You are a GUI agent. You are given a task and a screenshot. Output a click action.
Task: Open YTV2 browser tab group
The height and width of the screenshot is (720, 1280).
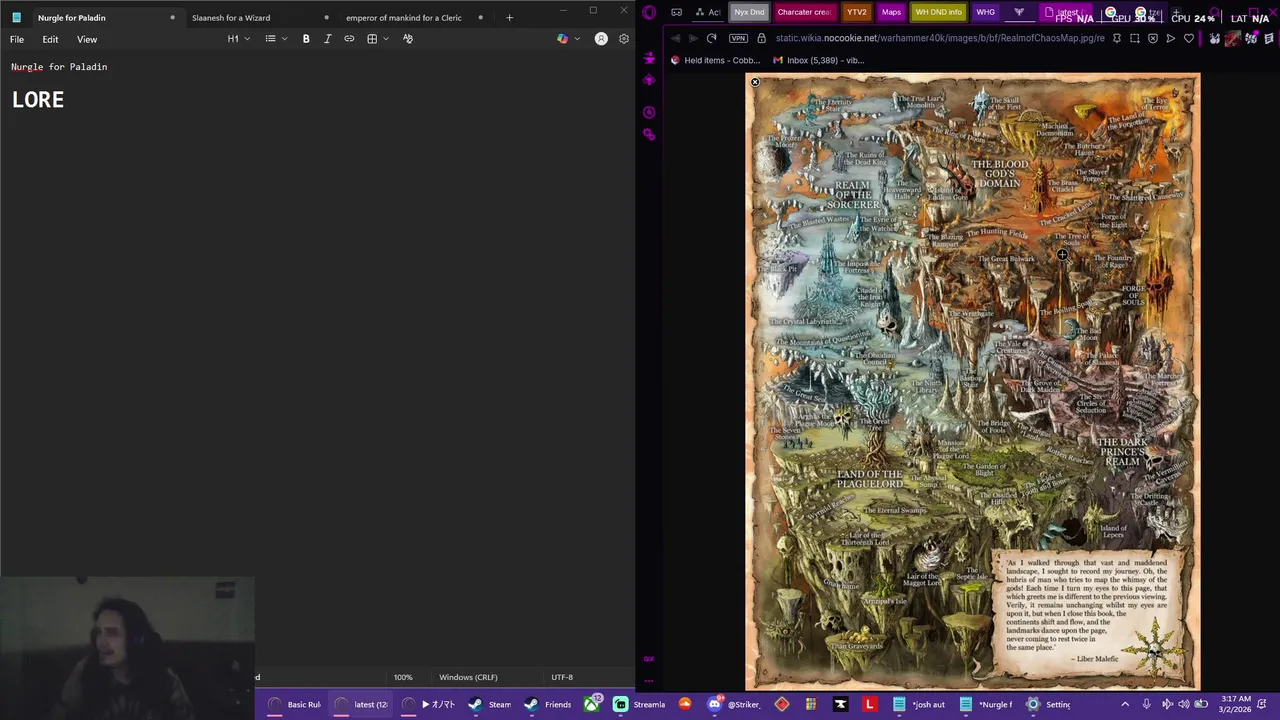point(857,12)
